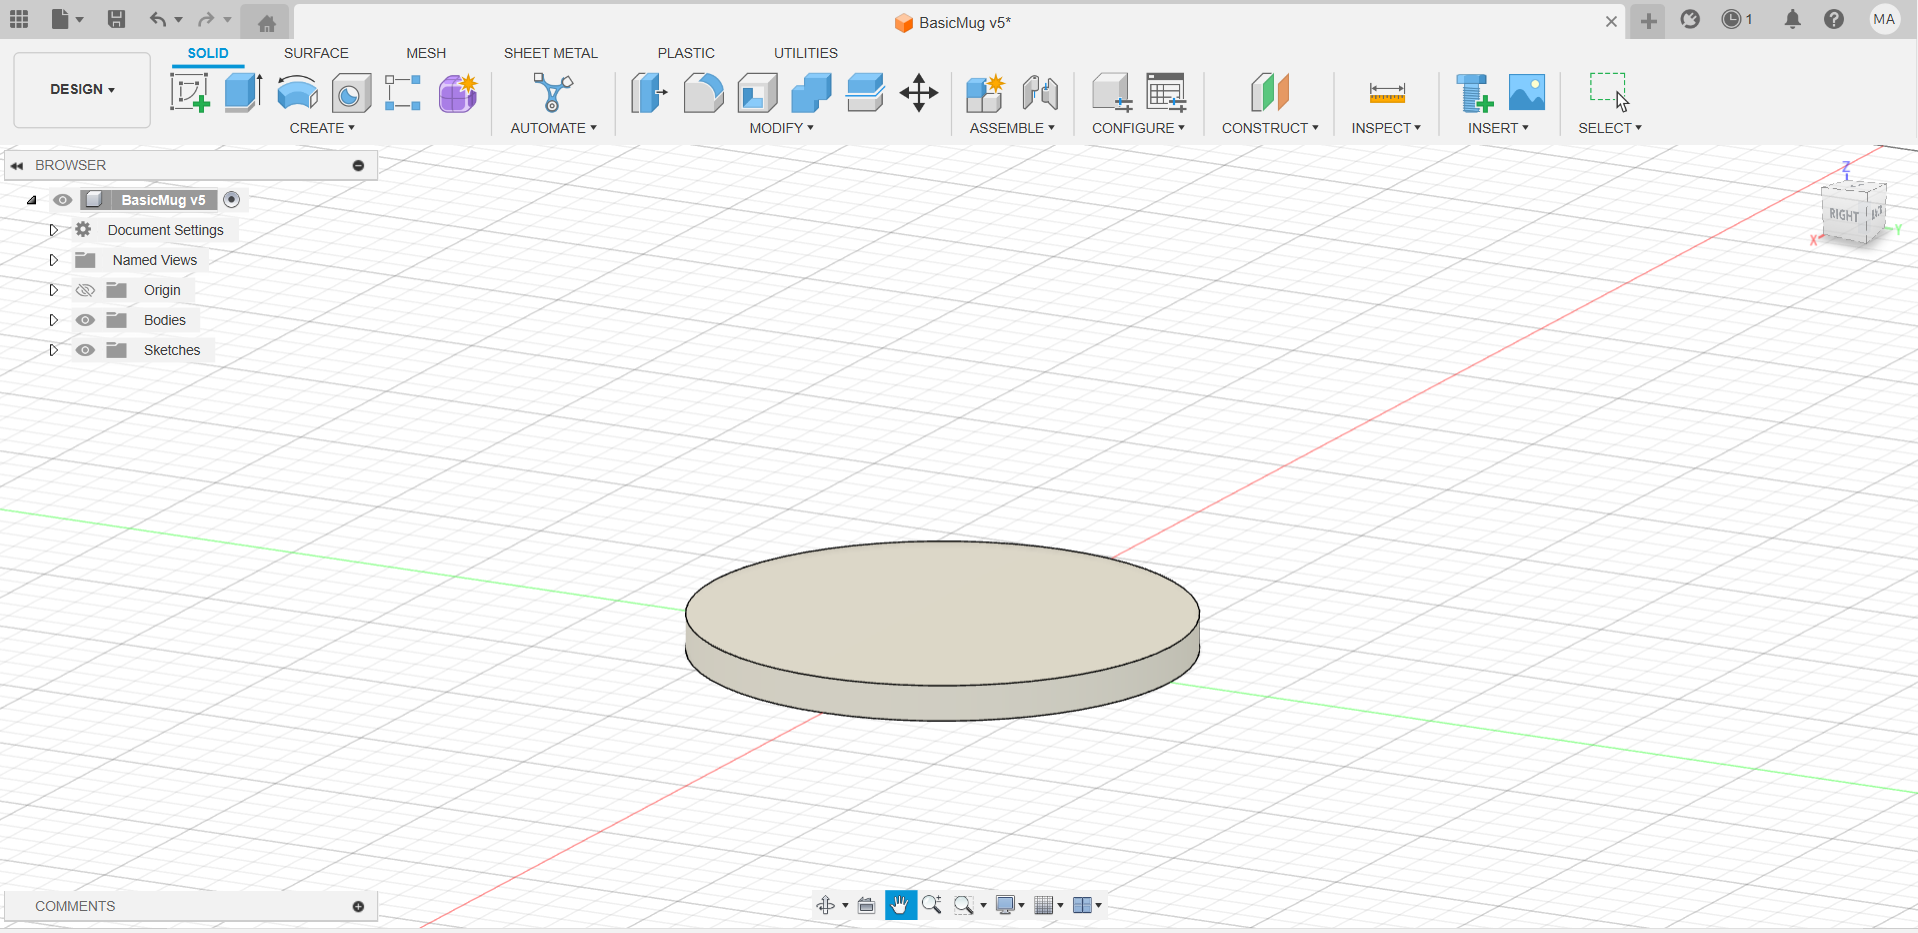1918x933 pixels.
Task: Insert a Canvas image
Action: point(1525,93)
